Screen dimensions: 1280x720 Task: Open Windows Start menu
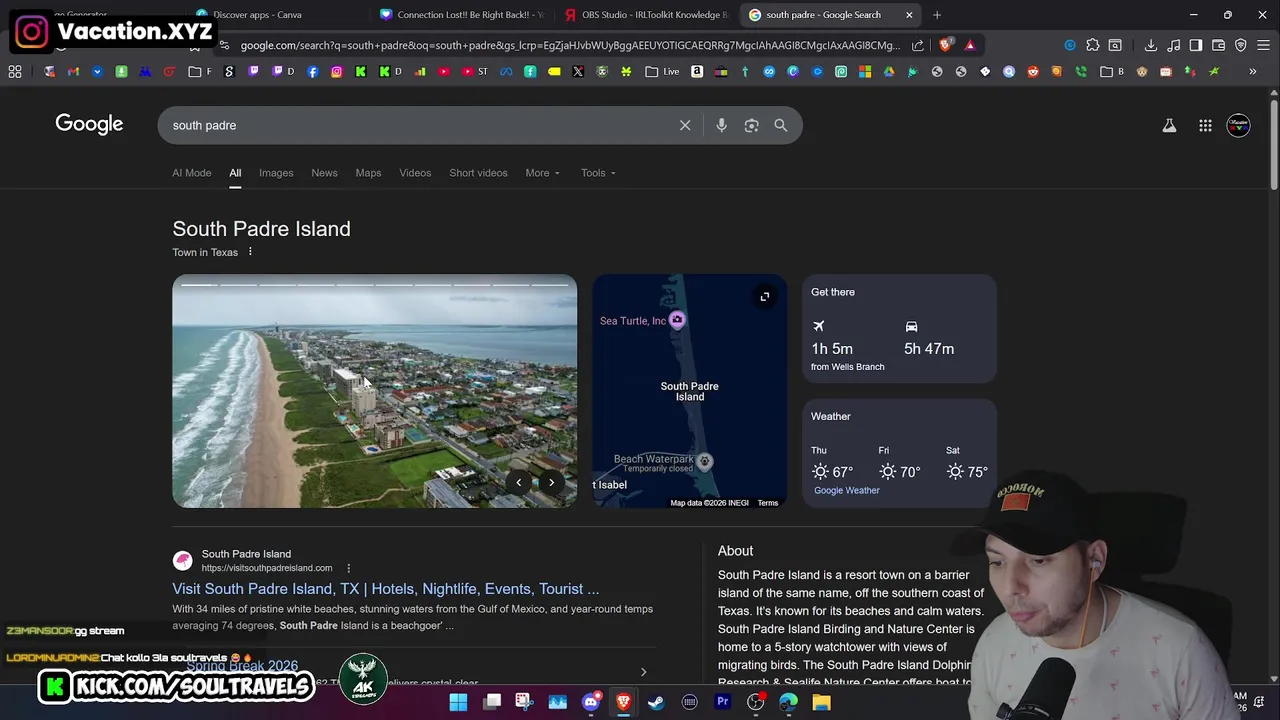click(458, 702)
